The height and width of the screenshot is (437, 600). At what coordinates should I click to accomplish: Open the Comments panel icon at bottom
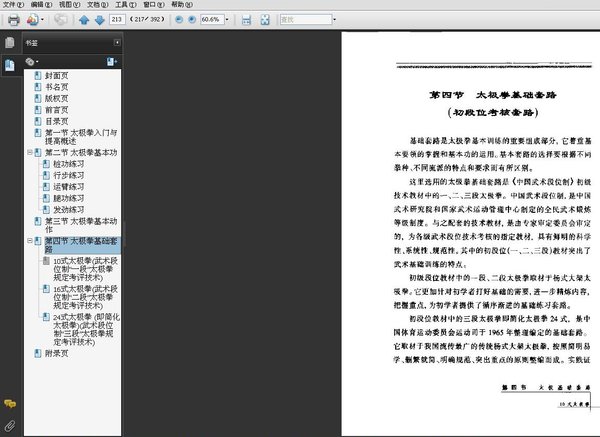point(10,403)
